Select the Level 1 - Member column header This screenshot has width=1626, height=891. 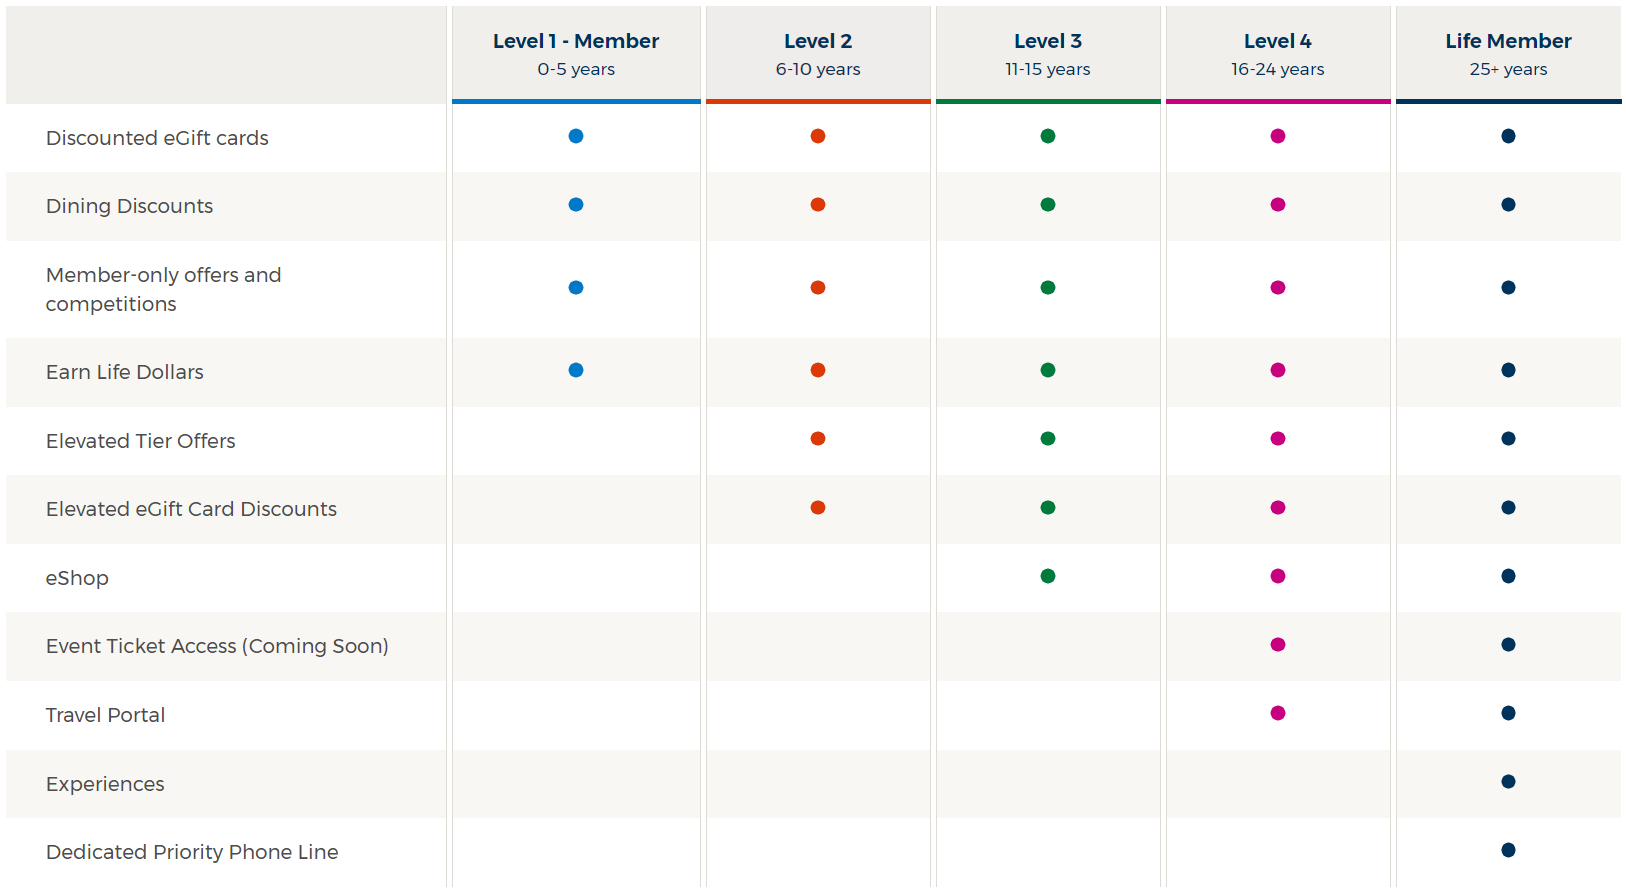(x=576, y=54)
